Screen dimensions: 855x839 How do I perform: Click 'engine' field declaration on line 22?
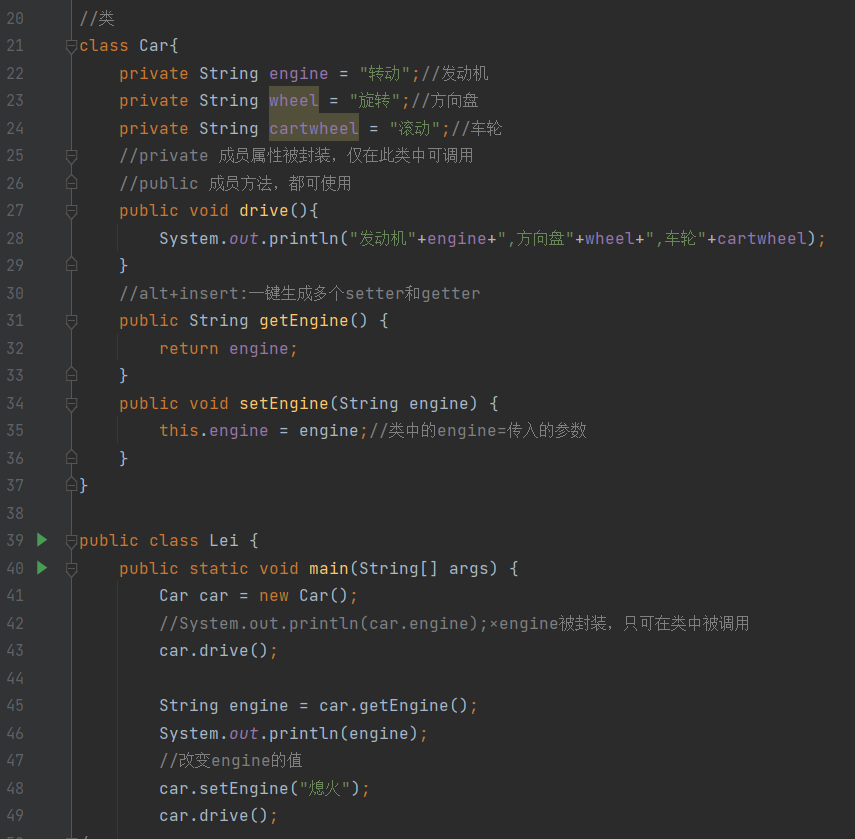click(x=298, y=74)
